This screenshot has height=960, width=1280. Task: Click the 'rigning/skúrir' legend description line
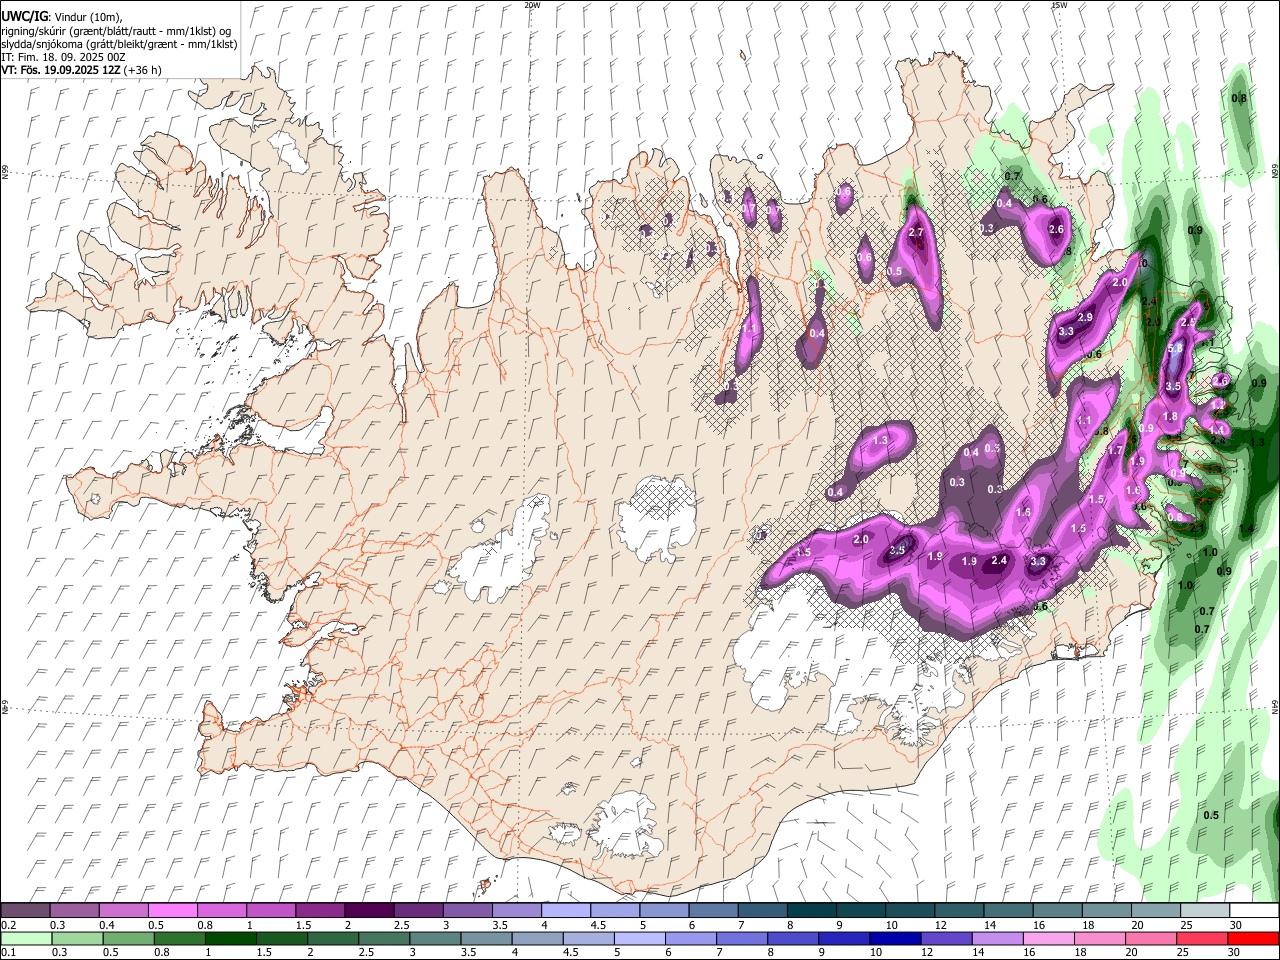(x=116, y=31)
